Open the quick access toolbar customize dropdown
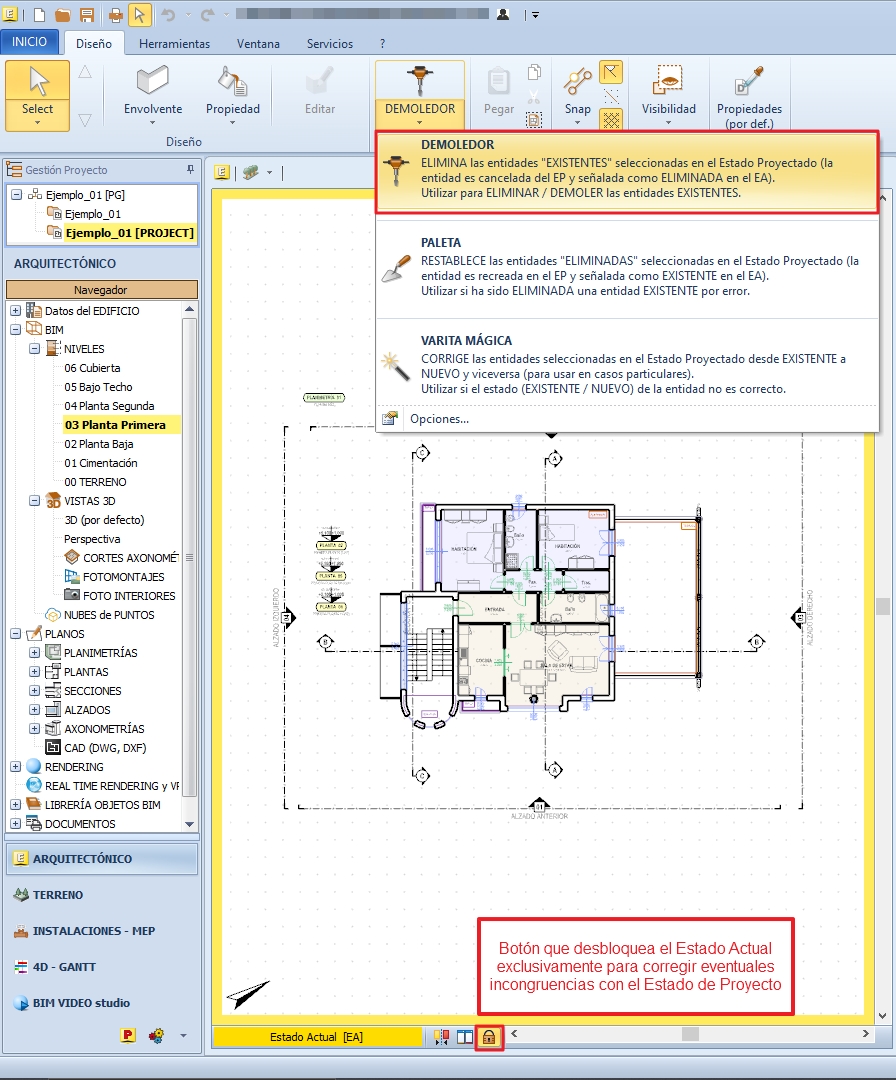 tap(535, 14)
